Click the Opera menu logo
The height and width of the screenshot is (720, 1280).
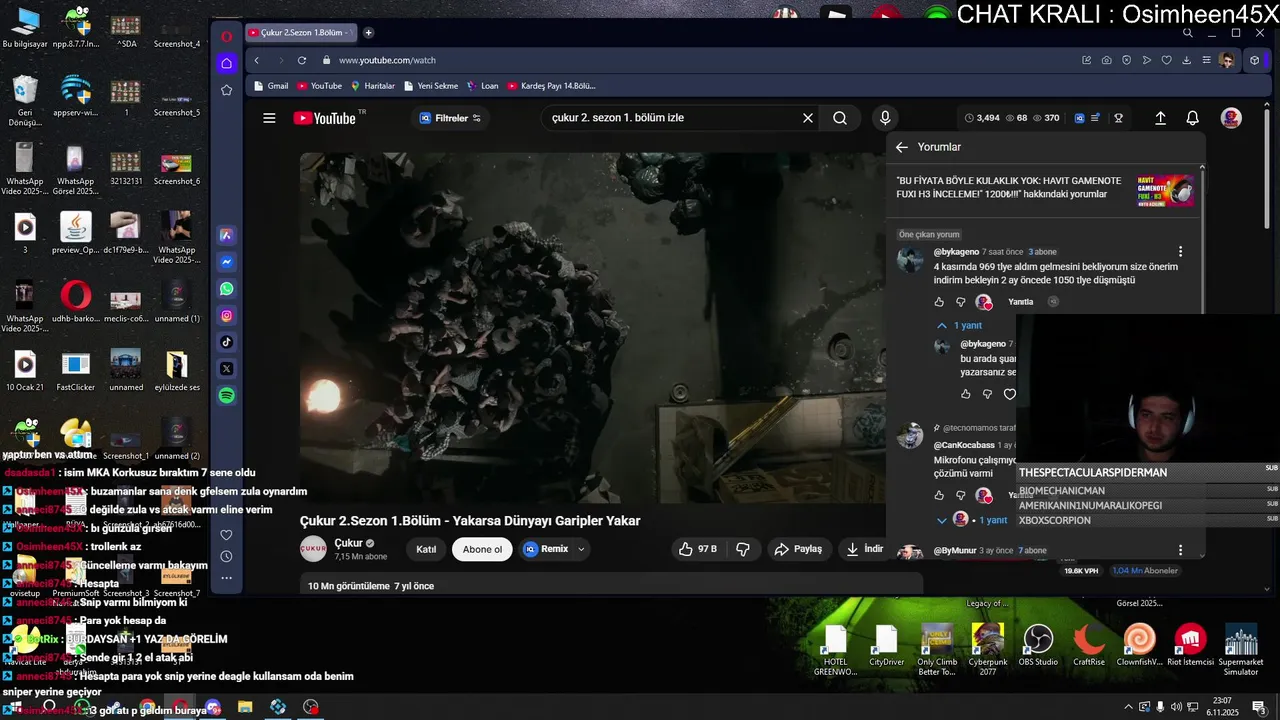(x=227, y=36)
